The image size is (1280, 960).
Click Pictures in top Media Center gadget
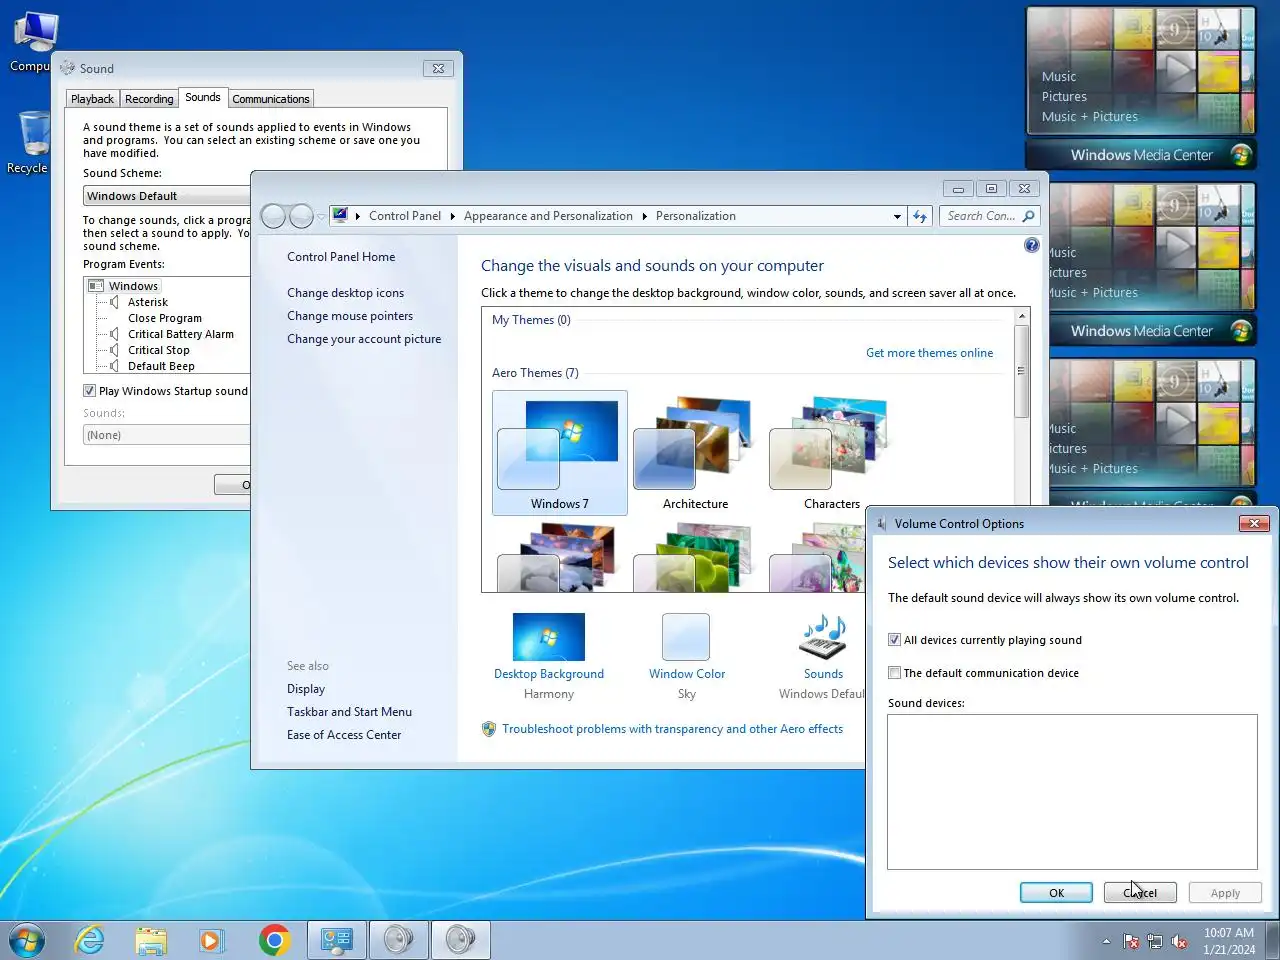click(x=1064, y=97)
